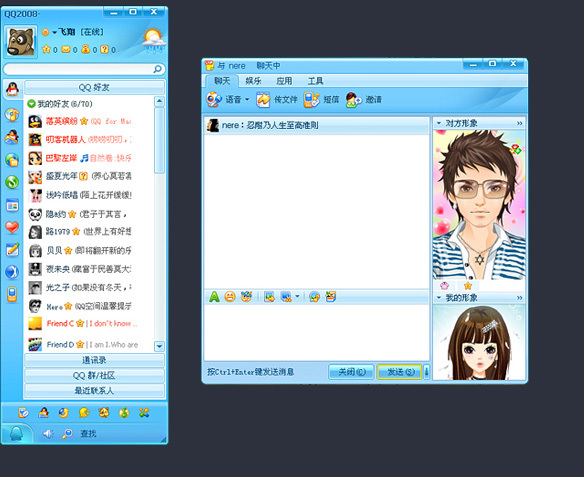Open the blue crescent sphere sidebar icon
The height and width of the screenshot is (477, 584).
coord(12,272)
